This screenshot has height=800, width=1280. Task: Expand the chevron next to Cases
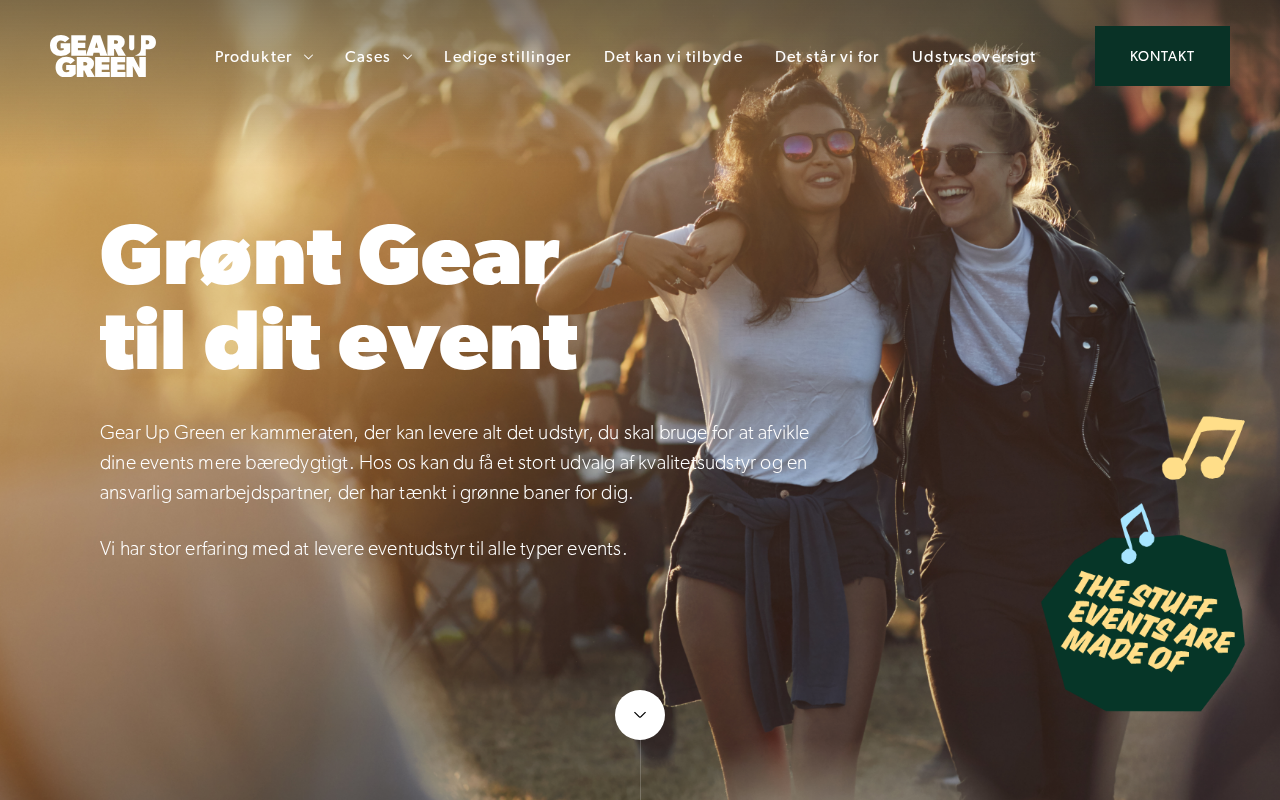[407, 57]
